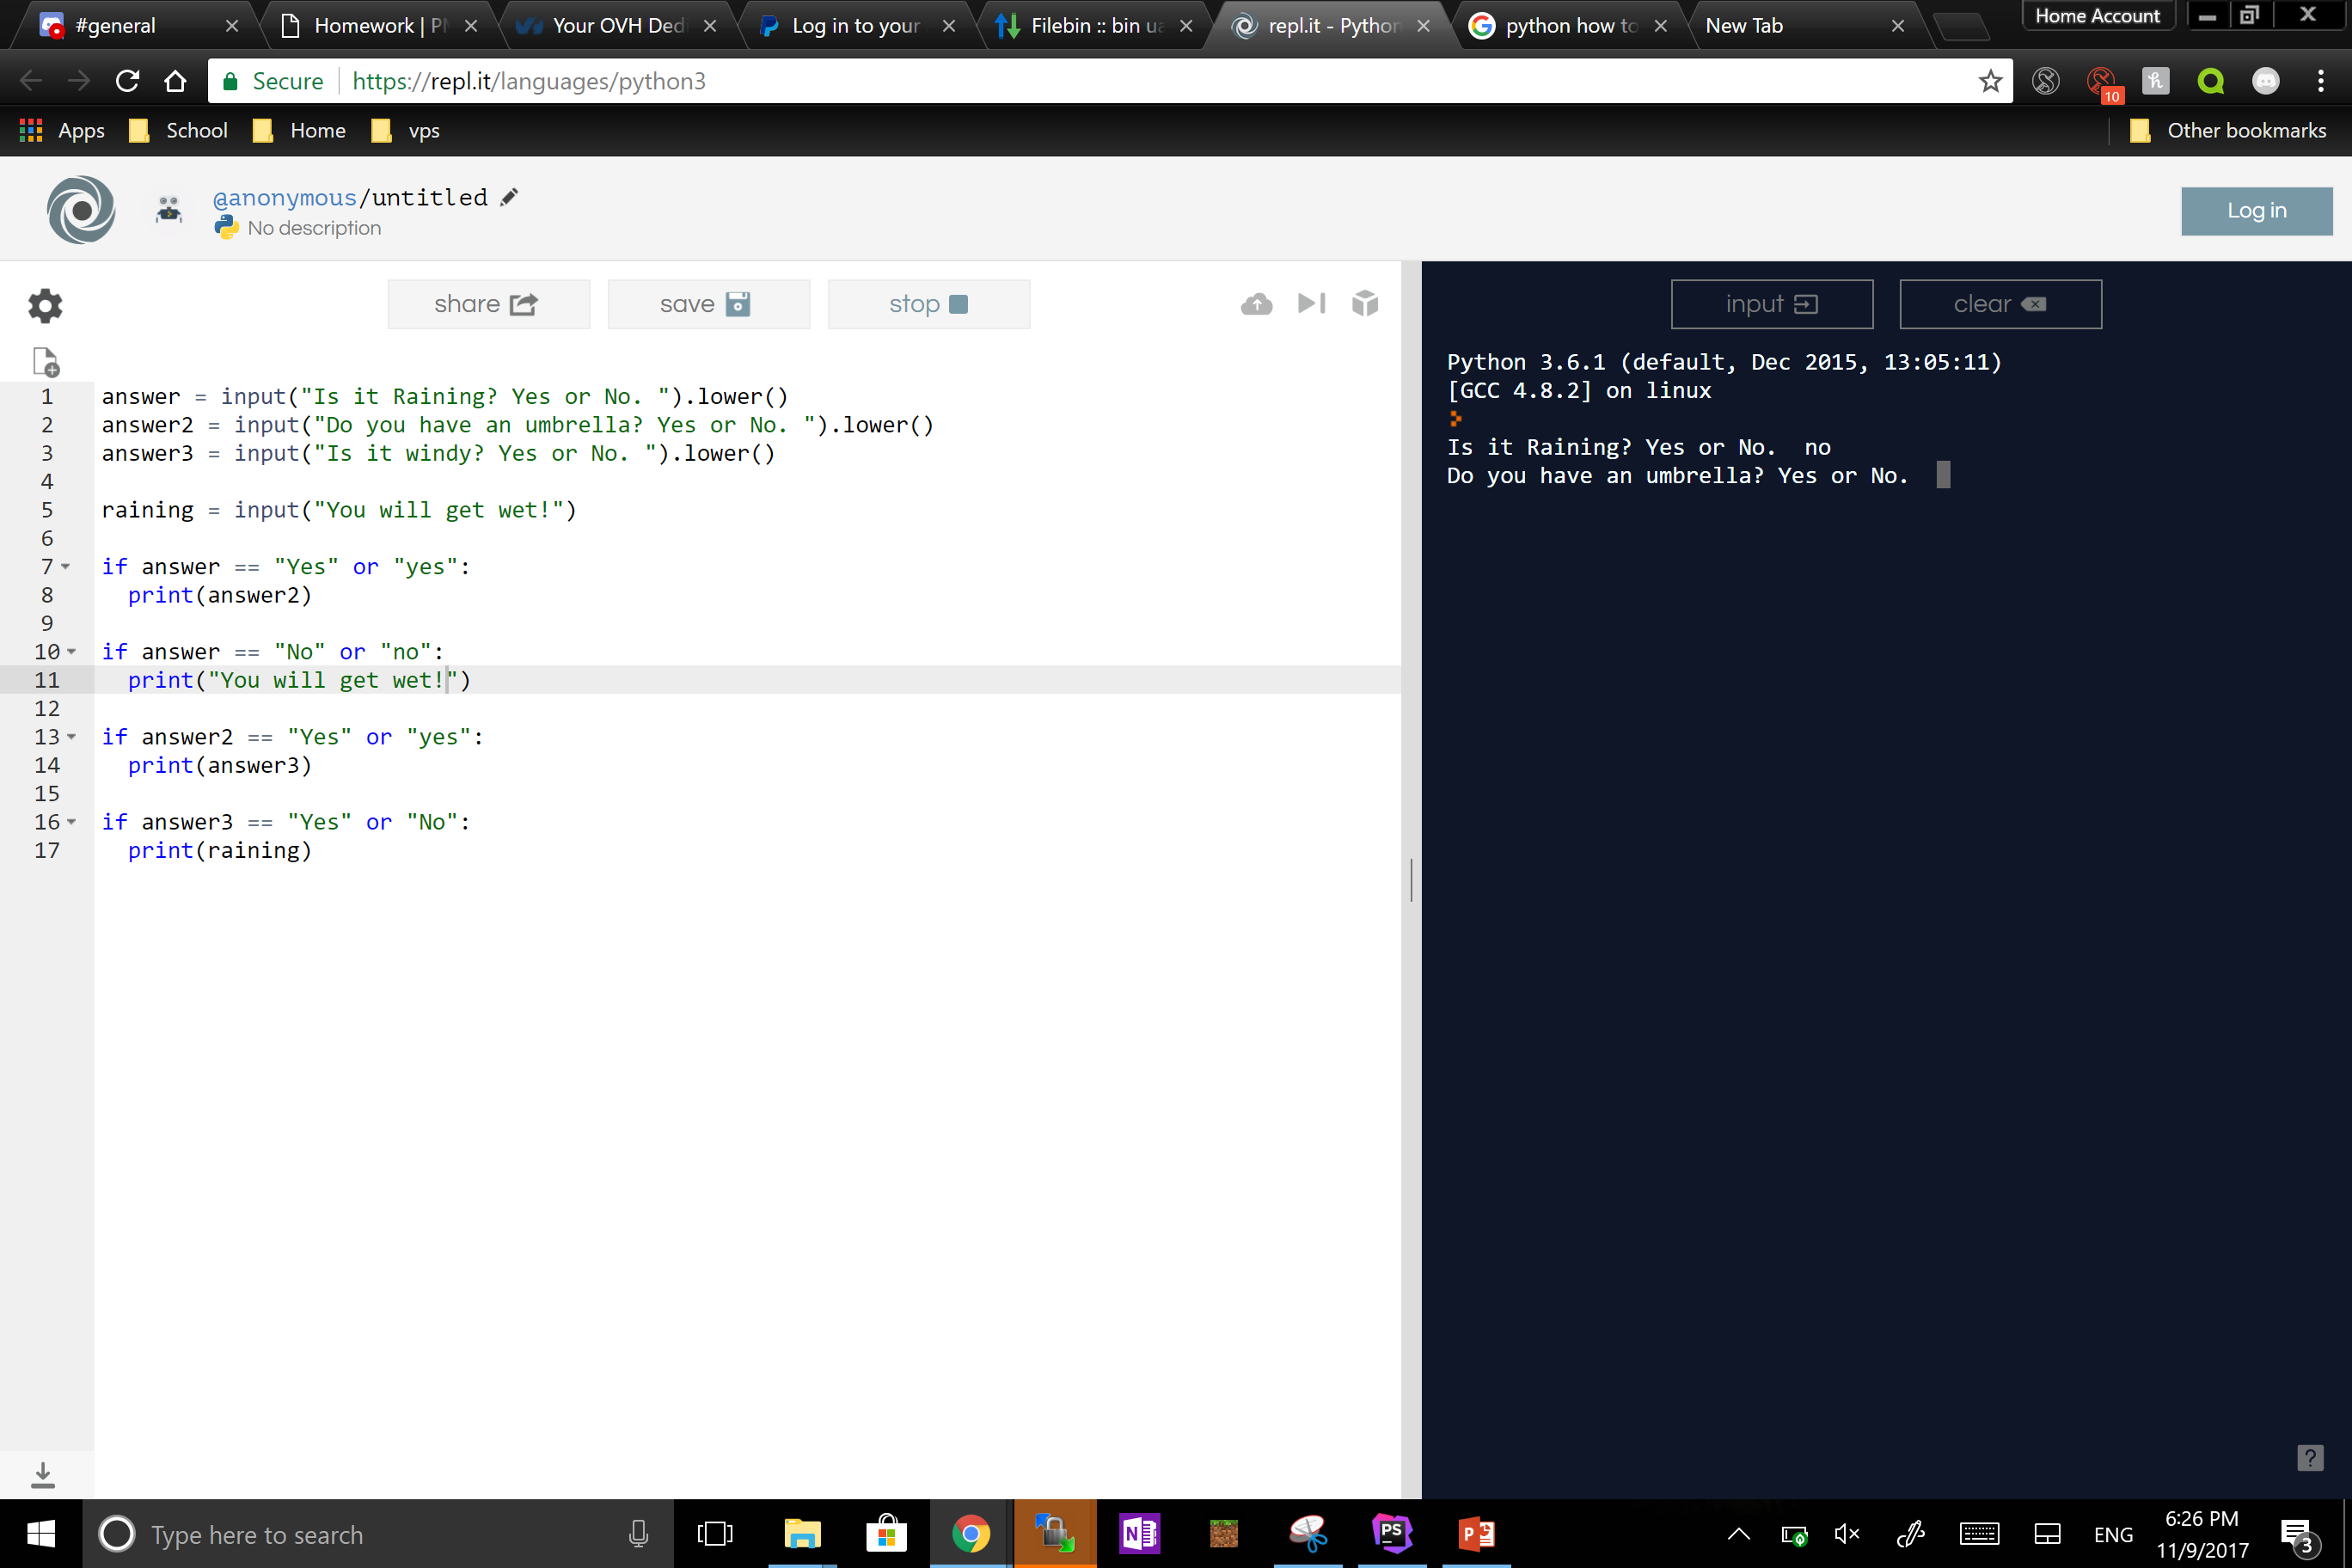This screenshot has height=1568, width=2352.
Task: Show hidden system tray icons
Action: tap(1738, 1534)
